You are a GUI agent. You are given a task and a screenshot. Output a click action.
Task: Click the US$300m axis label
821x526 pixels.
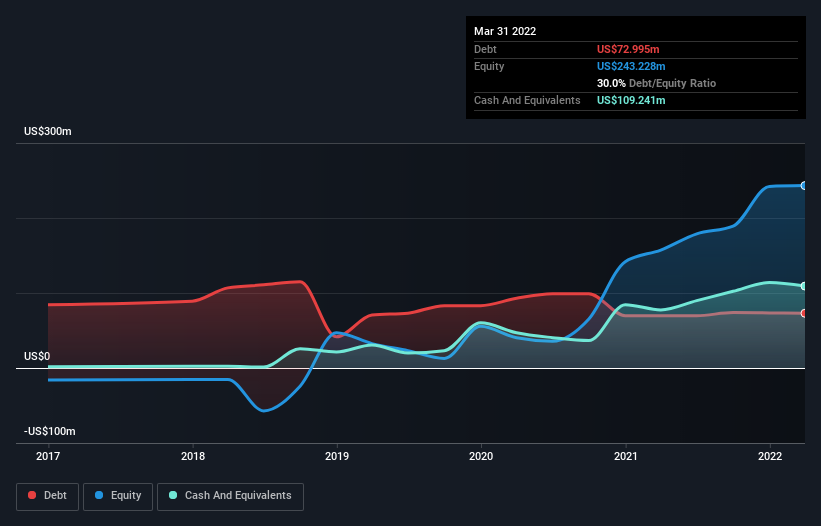click(48, 131)
